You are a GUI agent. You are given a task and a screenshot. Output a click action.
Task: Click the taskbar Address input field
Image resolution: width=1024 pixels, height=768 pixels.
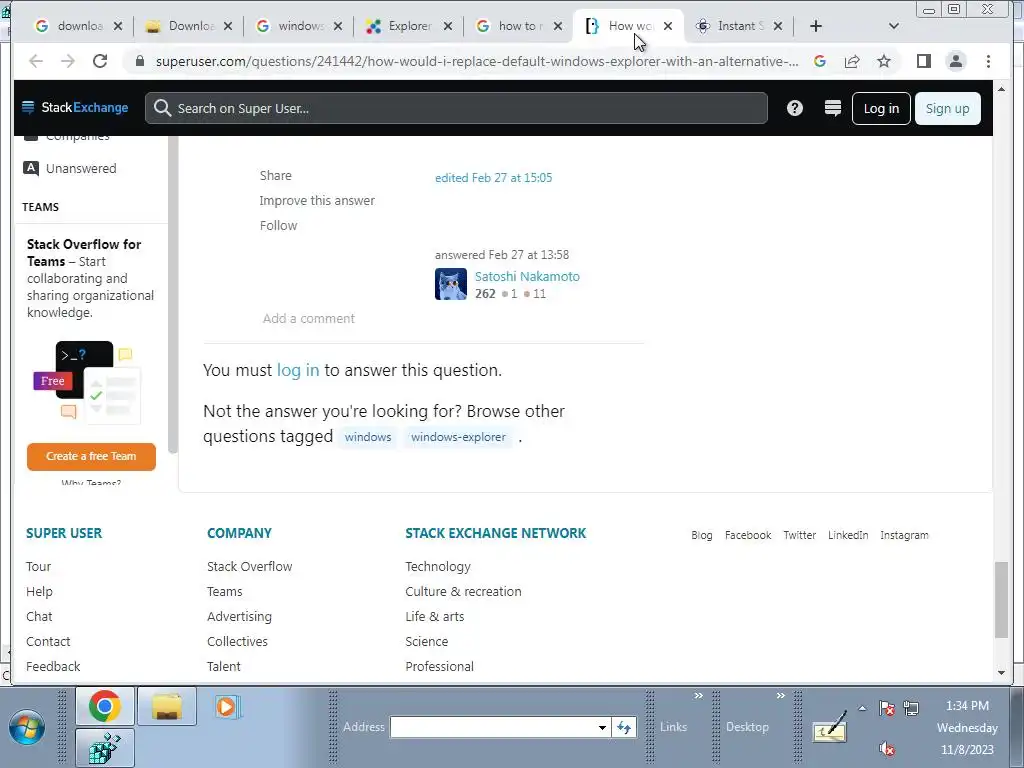tap(494, 727)
